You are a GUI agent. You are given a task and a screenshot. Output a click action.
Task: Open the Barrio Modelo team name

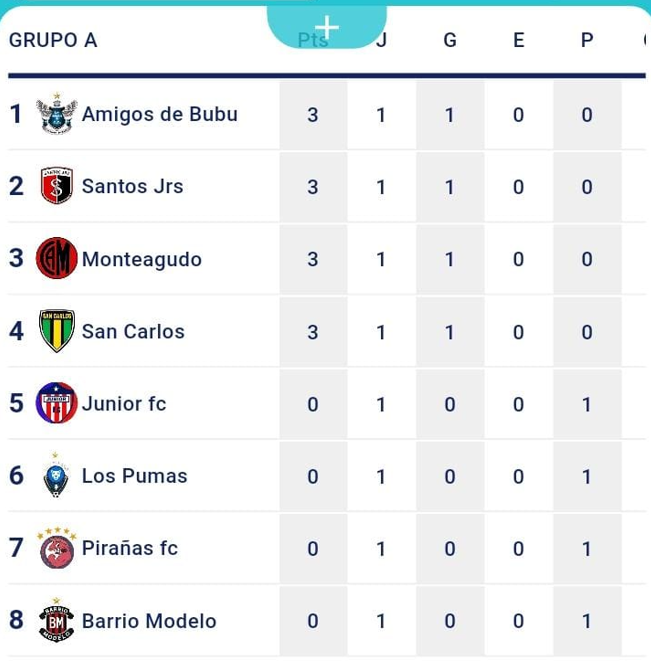point(149,621)
